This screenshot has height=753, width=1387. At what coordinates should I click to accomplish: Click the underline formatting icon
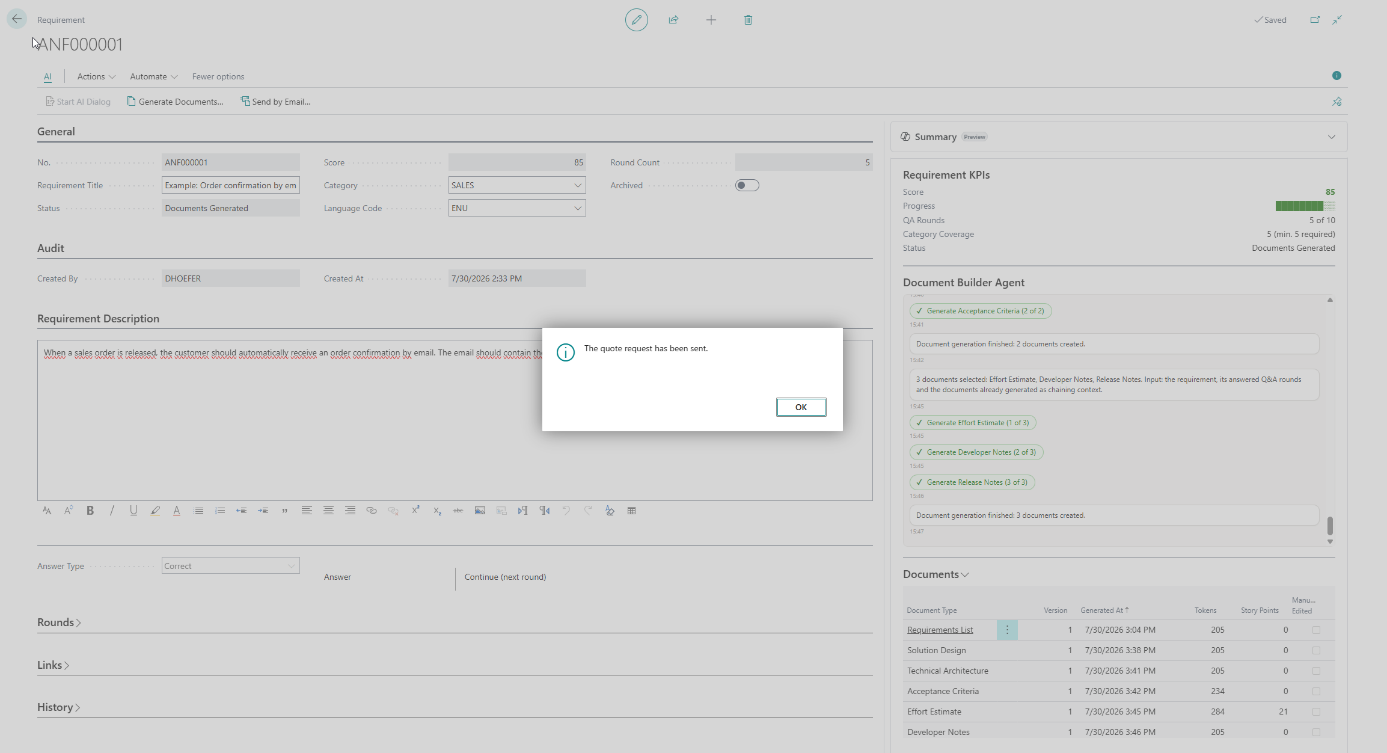133,510
